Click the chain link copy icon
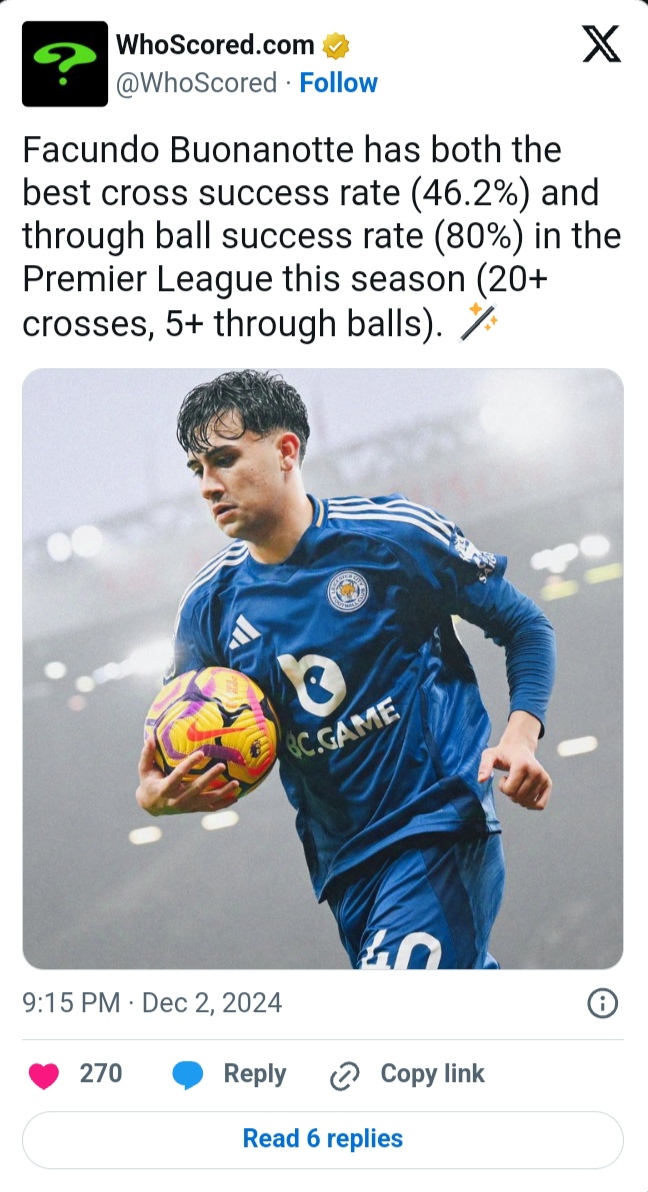The height and width of the screenshot is (1192, 648). tap(344, 1076)
